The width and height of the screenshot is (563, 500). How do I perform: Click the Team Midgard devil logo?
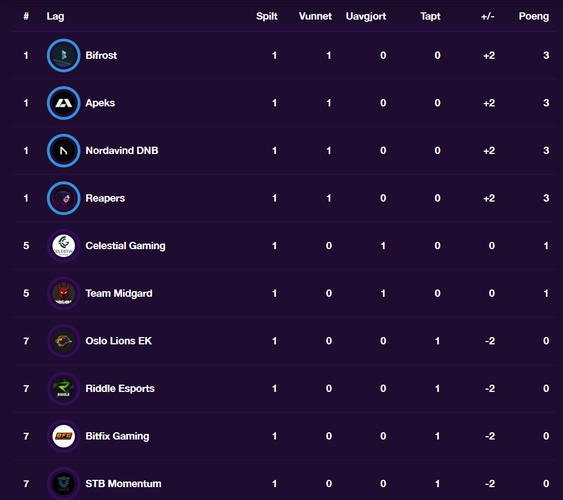tap(64, 293)
